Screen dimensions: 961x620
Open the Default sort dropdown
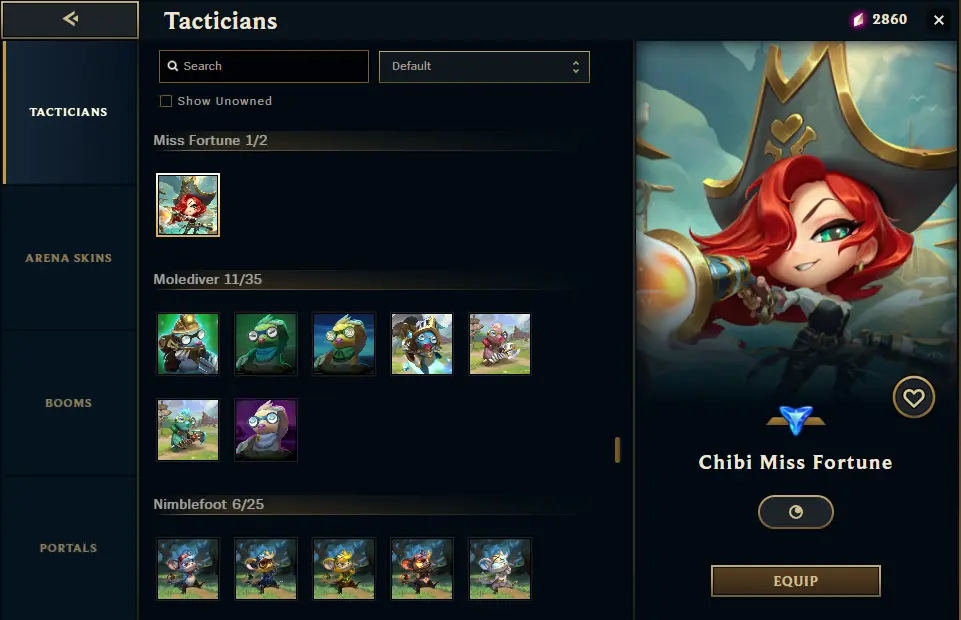click(484, 67)
